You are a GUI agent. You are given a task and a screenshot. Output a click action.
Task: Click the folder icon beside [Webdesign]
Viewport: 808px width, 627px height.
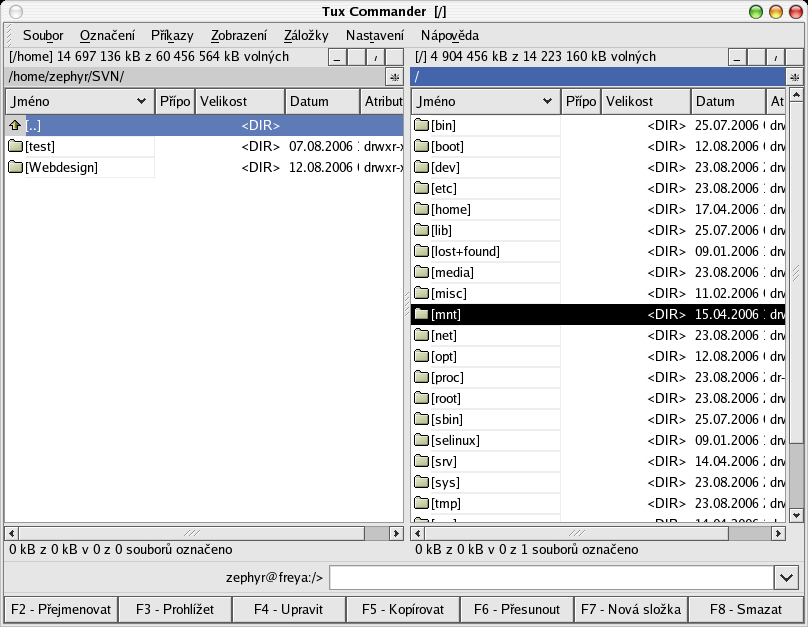15,168
